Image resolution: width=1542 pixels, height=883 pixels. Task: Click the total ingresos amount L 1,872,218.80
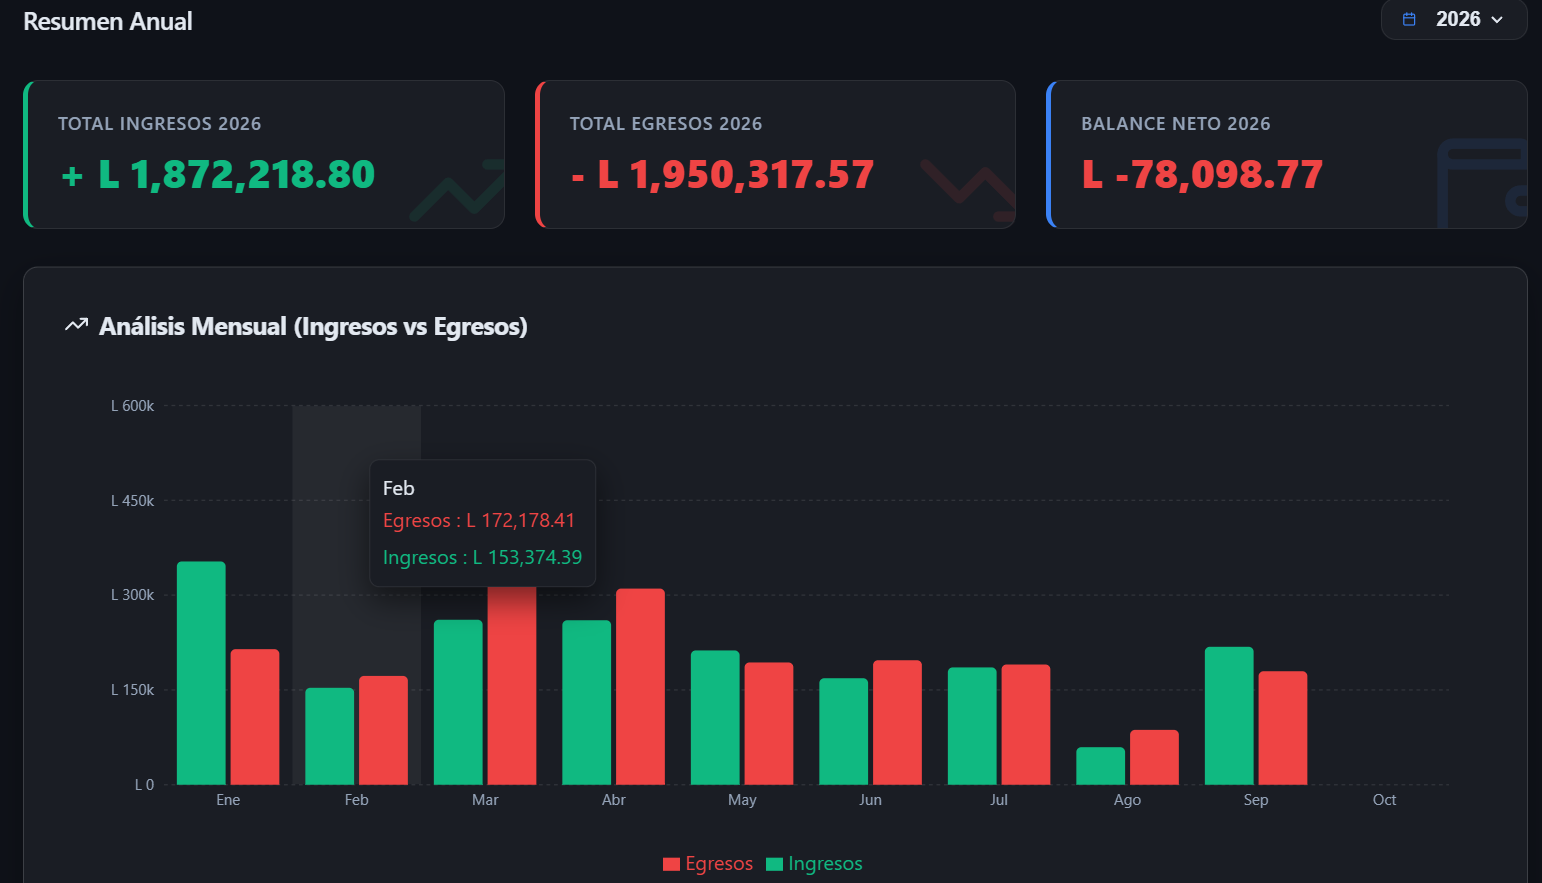tap(218, 175)
